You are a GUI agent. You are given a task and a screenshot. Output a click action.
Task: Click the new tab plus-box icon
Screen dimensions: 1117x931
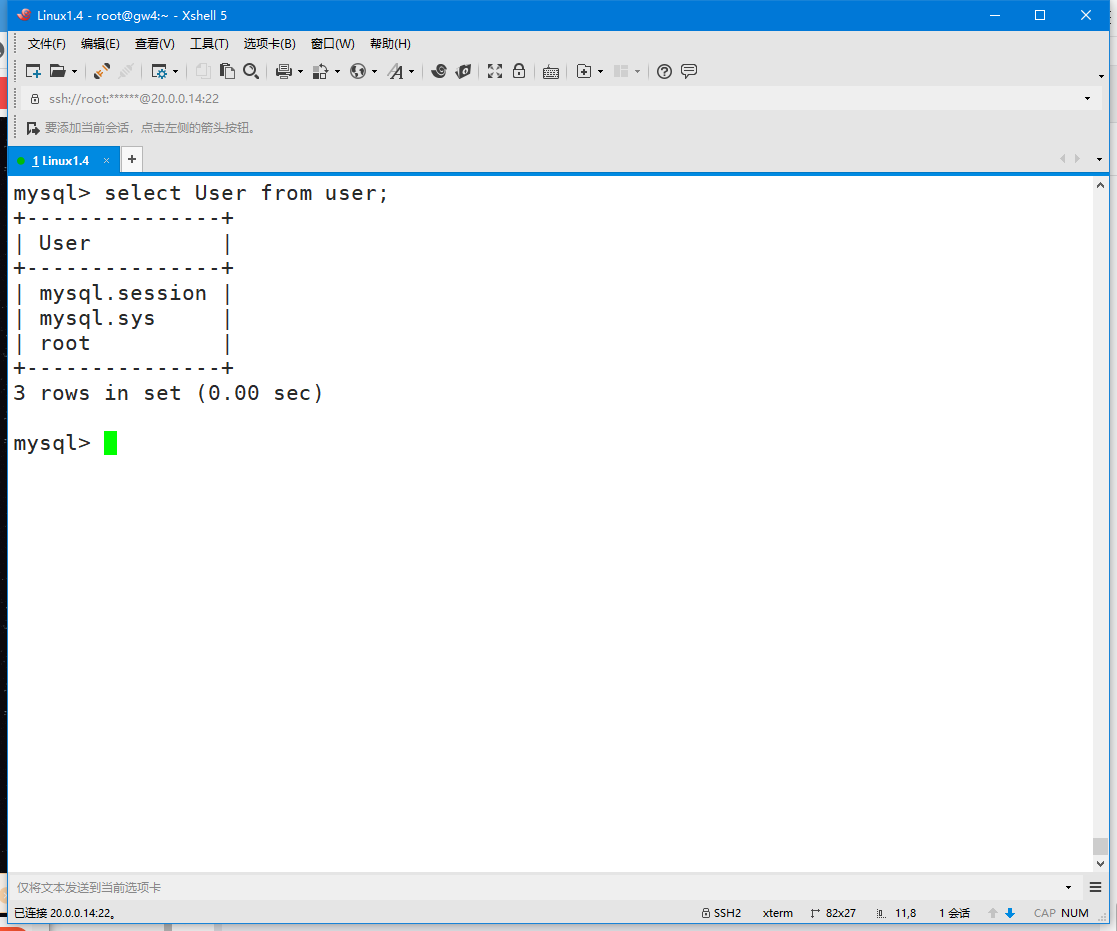point(584,71)
